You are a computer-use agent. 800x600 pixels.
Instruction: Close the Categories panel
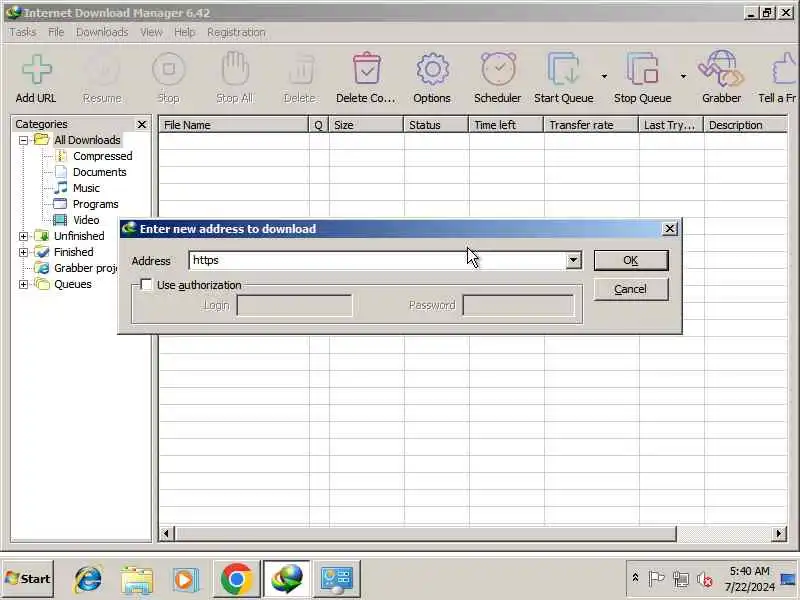(x=142, y=124)
